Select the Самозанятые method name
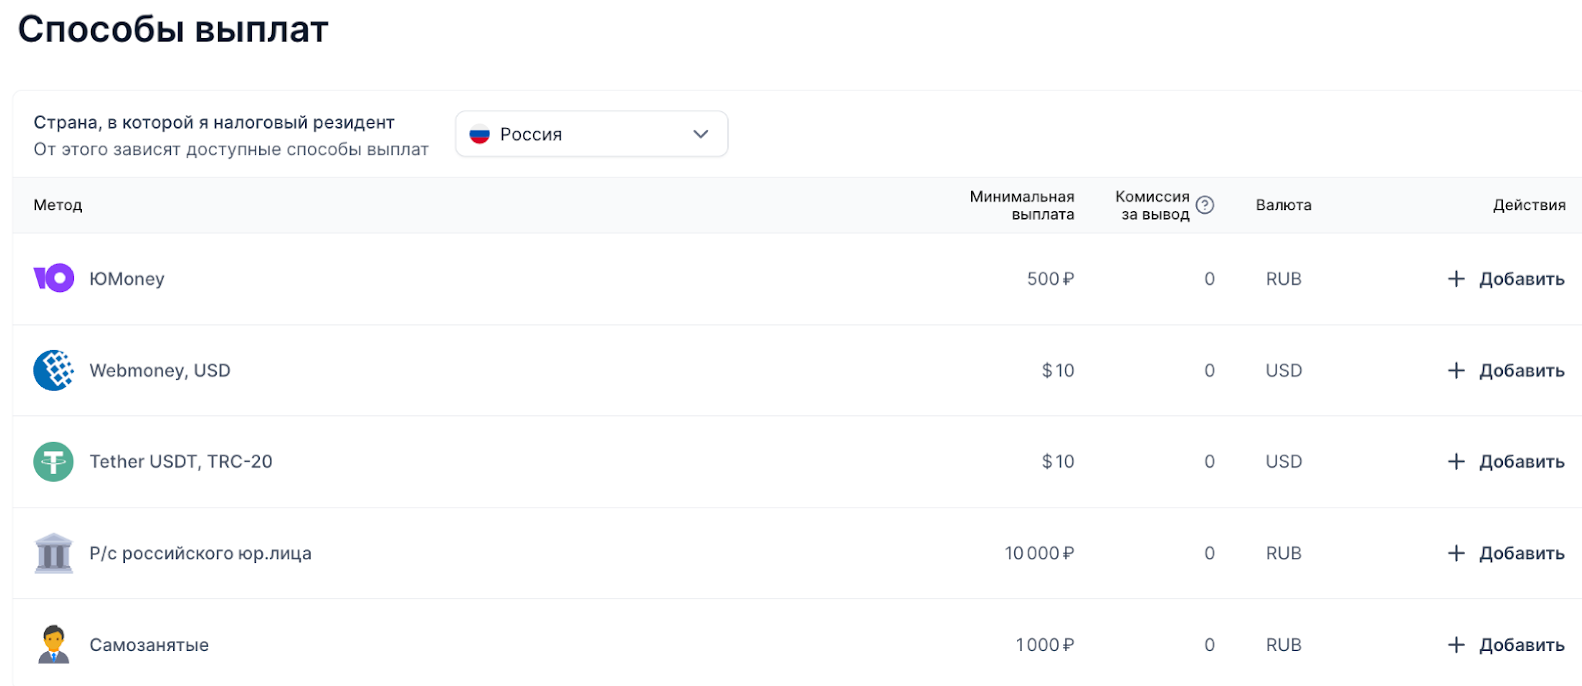The height and width of the screenshot is (686, 1582). [x=149, y=645]
